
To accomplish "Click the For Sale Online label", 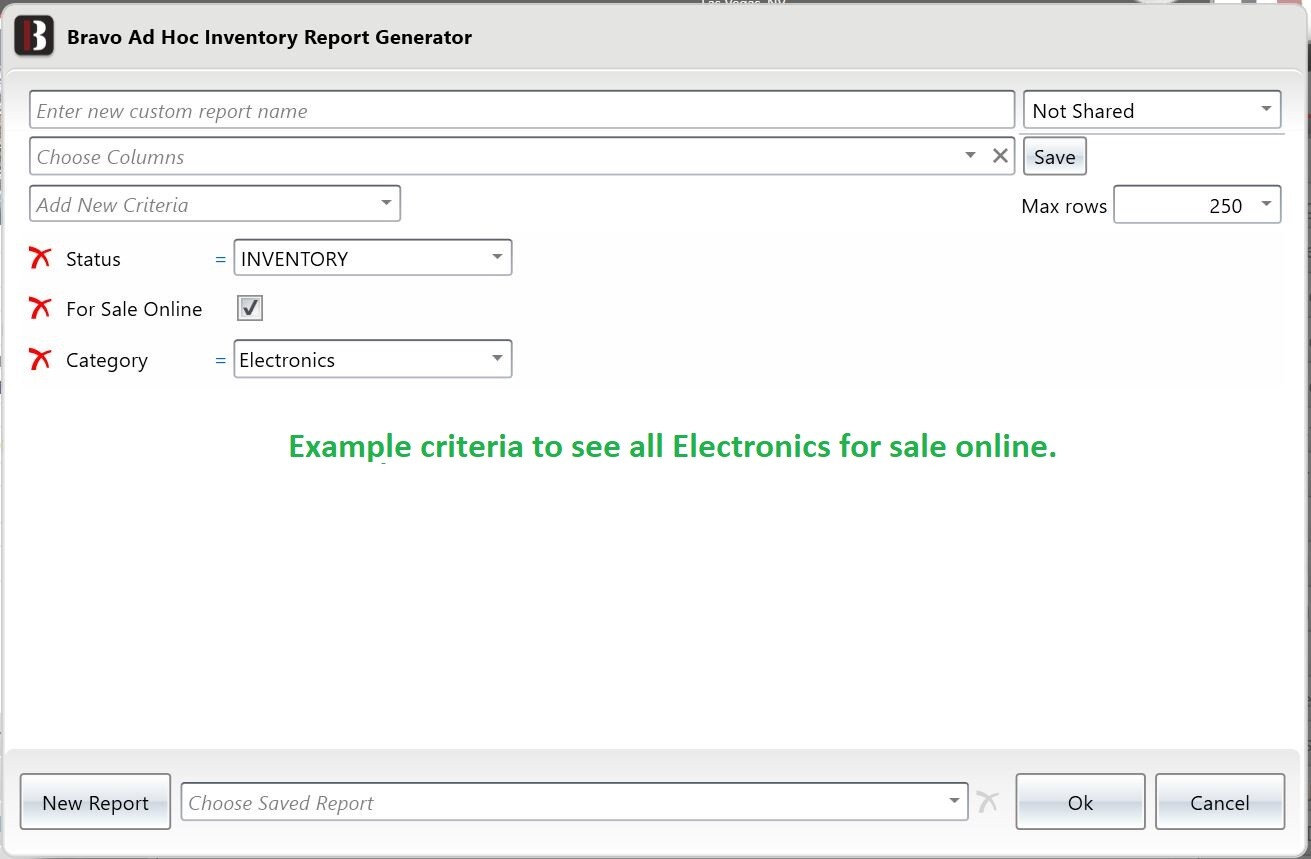I will pos(134,309).
